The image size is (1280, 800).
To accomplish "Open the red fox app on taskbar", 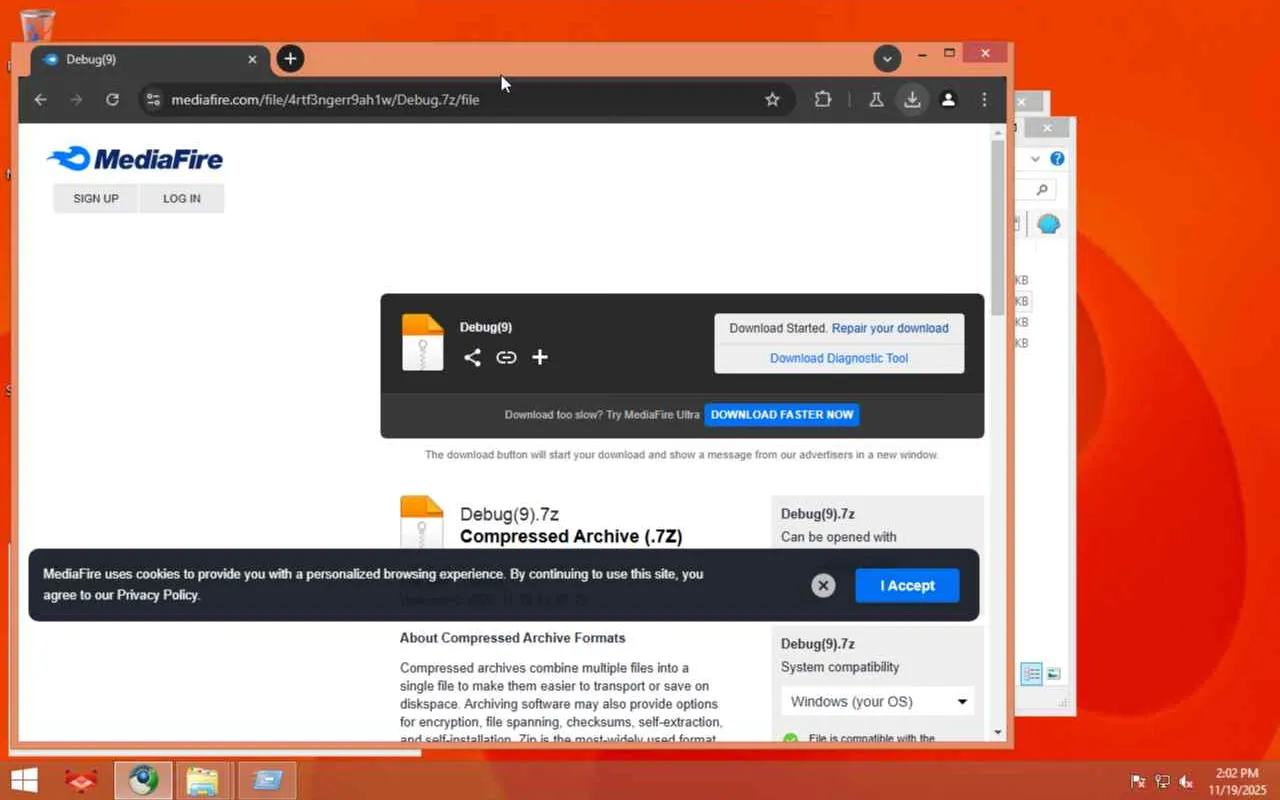I will point(80,781).
